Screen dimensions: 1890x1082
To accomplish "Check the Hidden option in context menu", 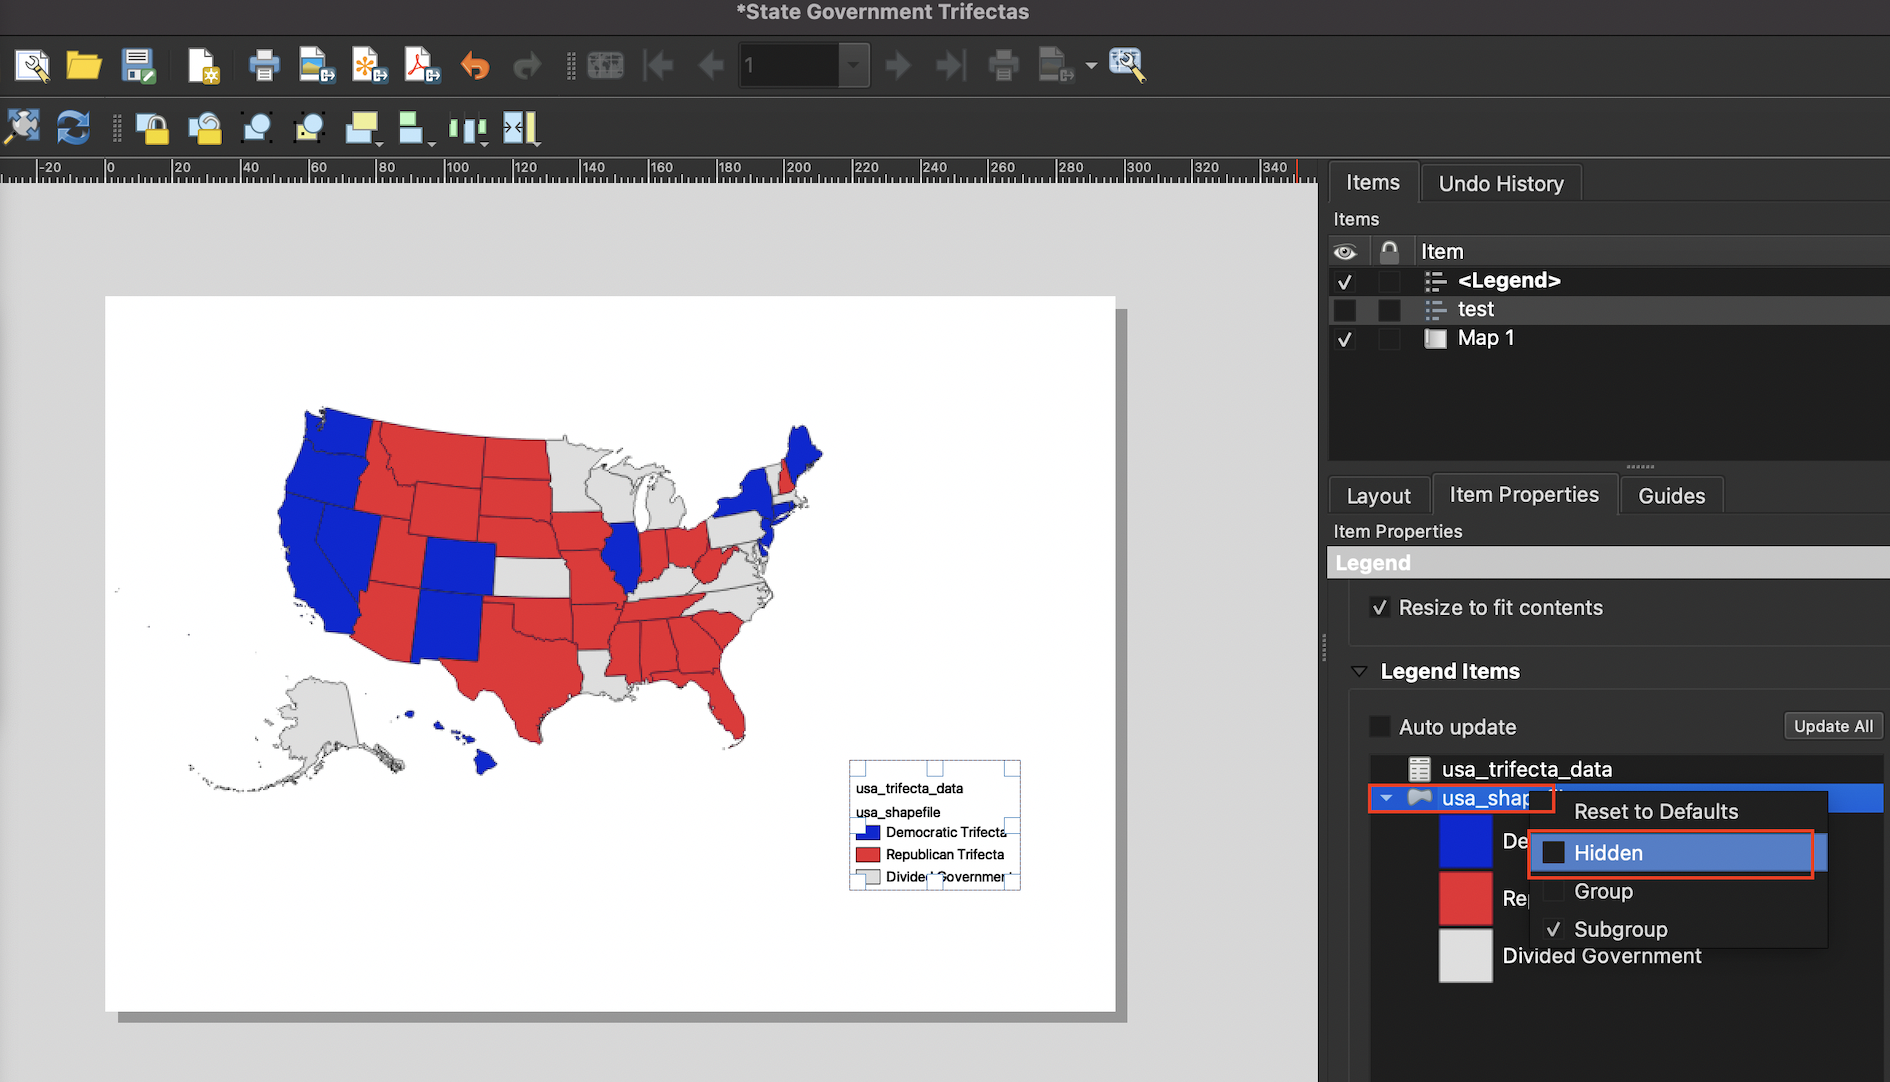I will [1554, 853].
